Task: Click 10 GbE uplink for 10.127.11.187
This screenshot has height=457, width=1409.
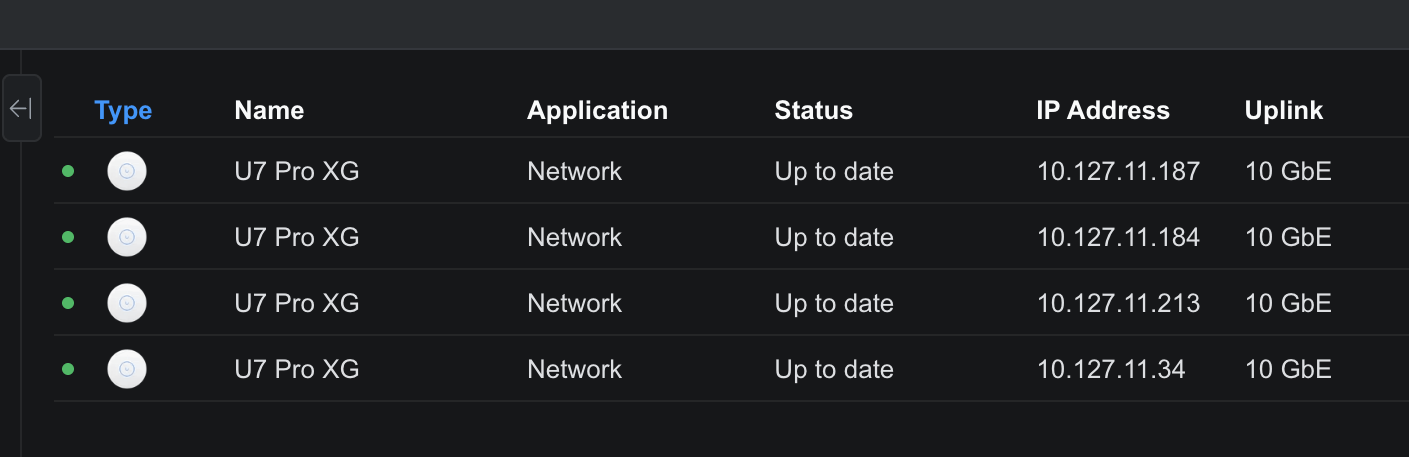Action: pos(1288,171)
